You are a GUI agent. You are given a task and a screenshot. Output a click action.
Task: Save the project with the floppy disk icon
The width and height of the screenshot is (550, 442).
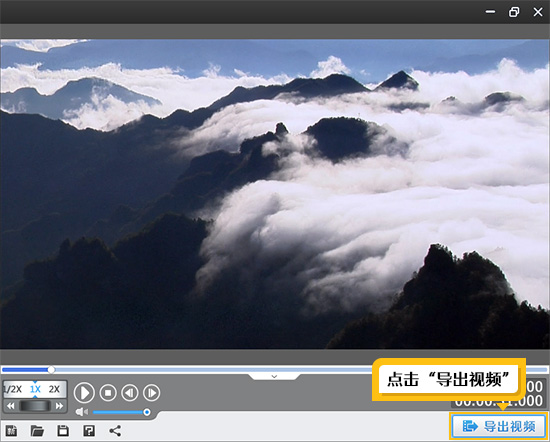63,430
